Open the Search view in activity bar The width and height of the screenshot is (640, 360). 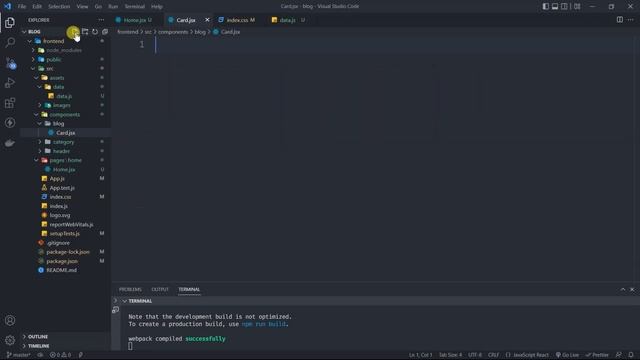pos(10,42)
